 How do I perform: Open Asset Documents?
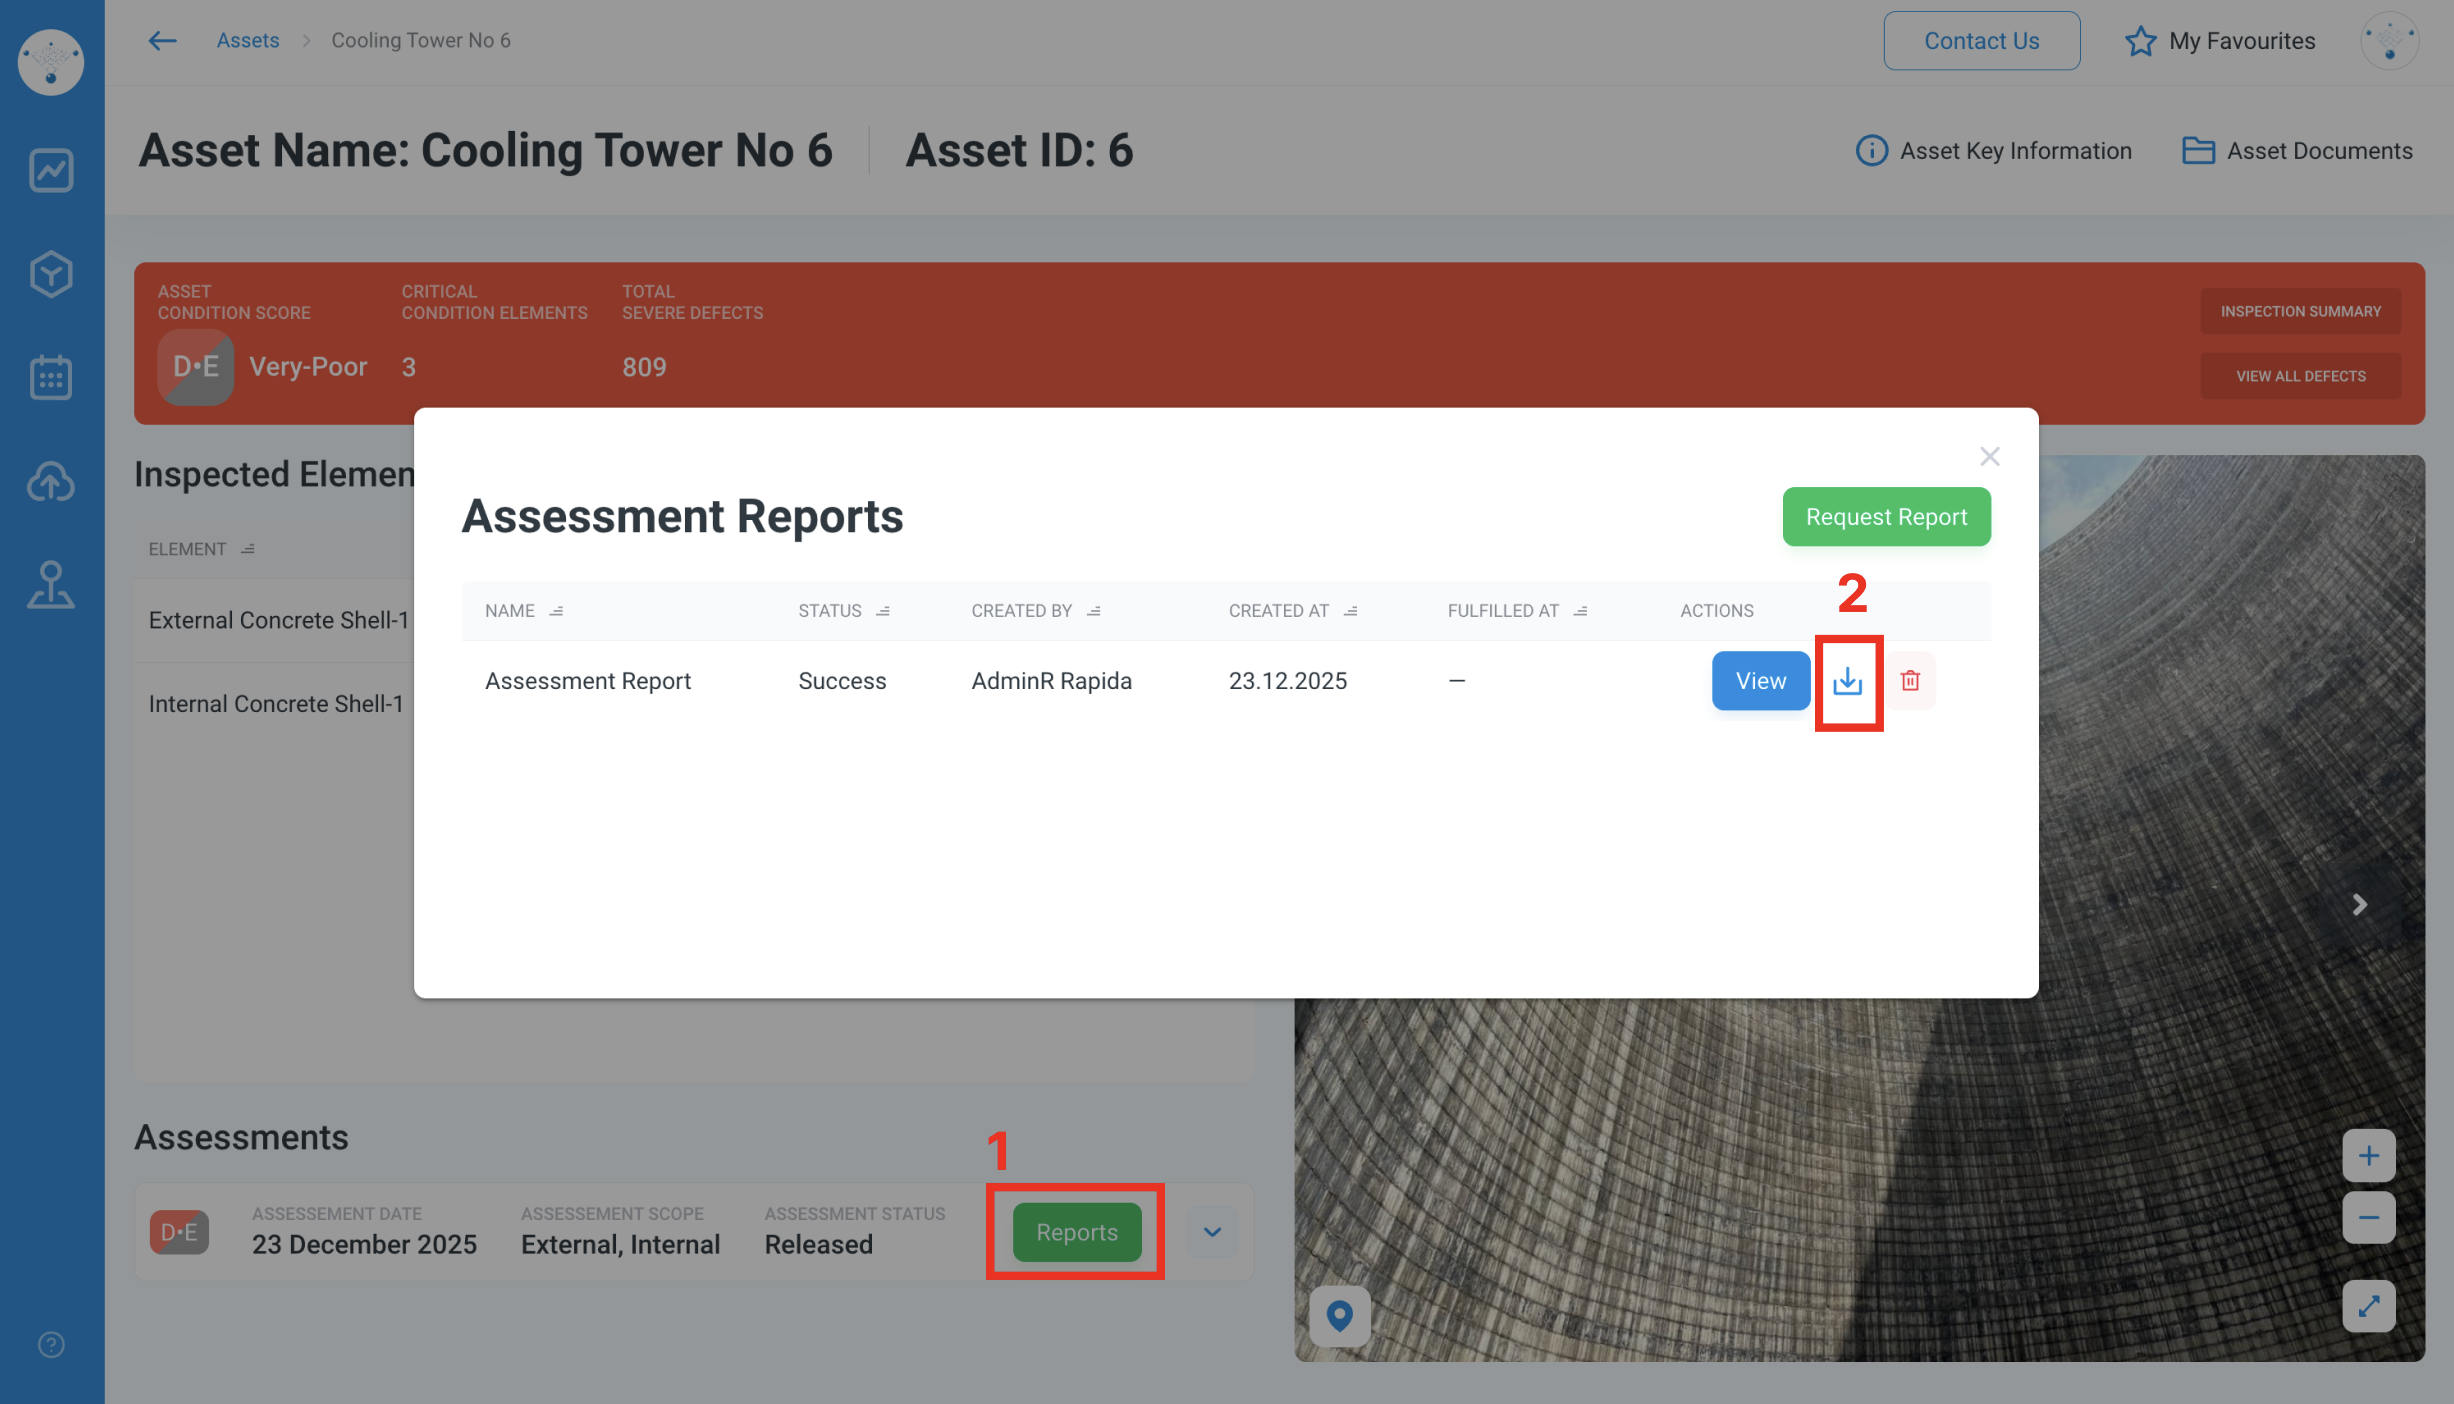pos(2298,151)
